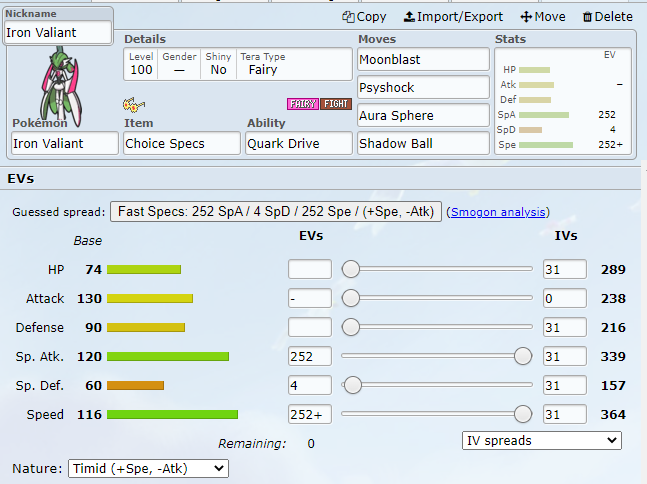Image resolution: width=647 pixels, height=484 pixels.
Task: Click the Attack EV input box
Action: coord(310,298)
